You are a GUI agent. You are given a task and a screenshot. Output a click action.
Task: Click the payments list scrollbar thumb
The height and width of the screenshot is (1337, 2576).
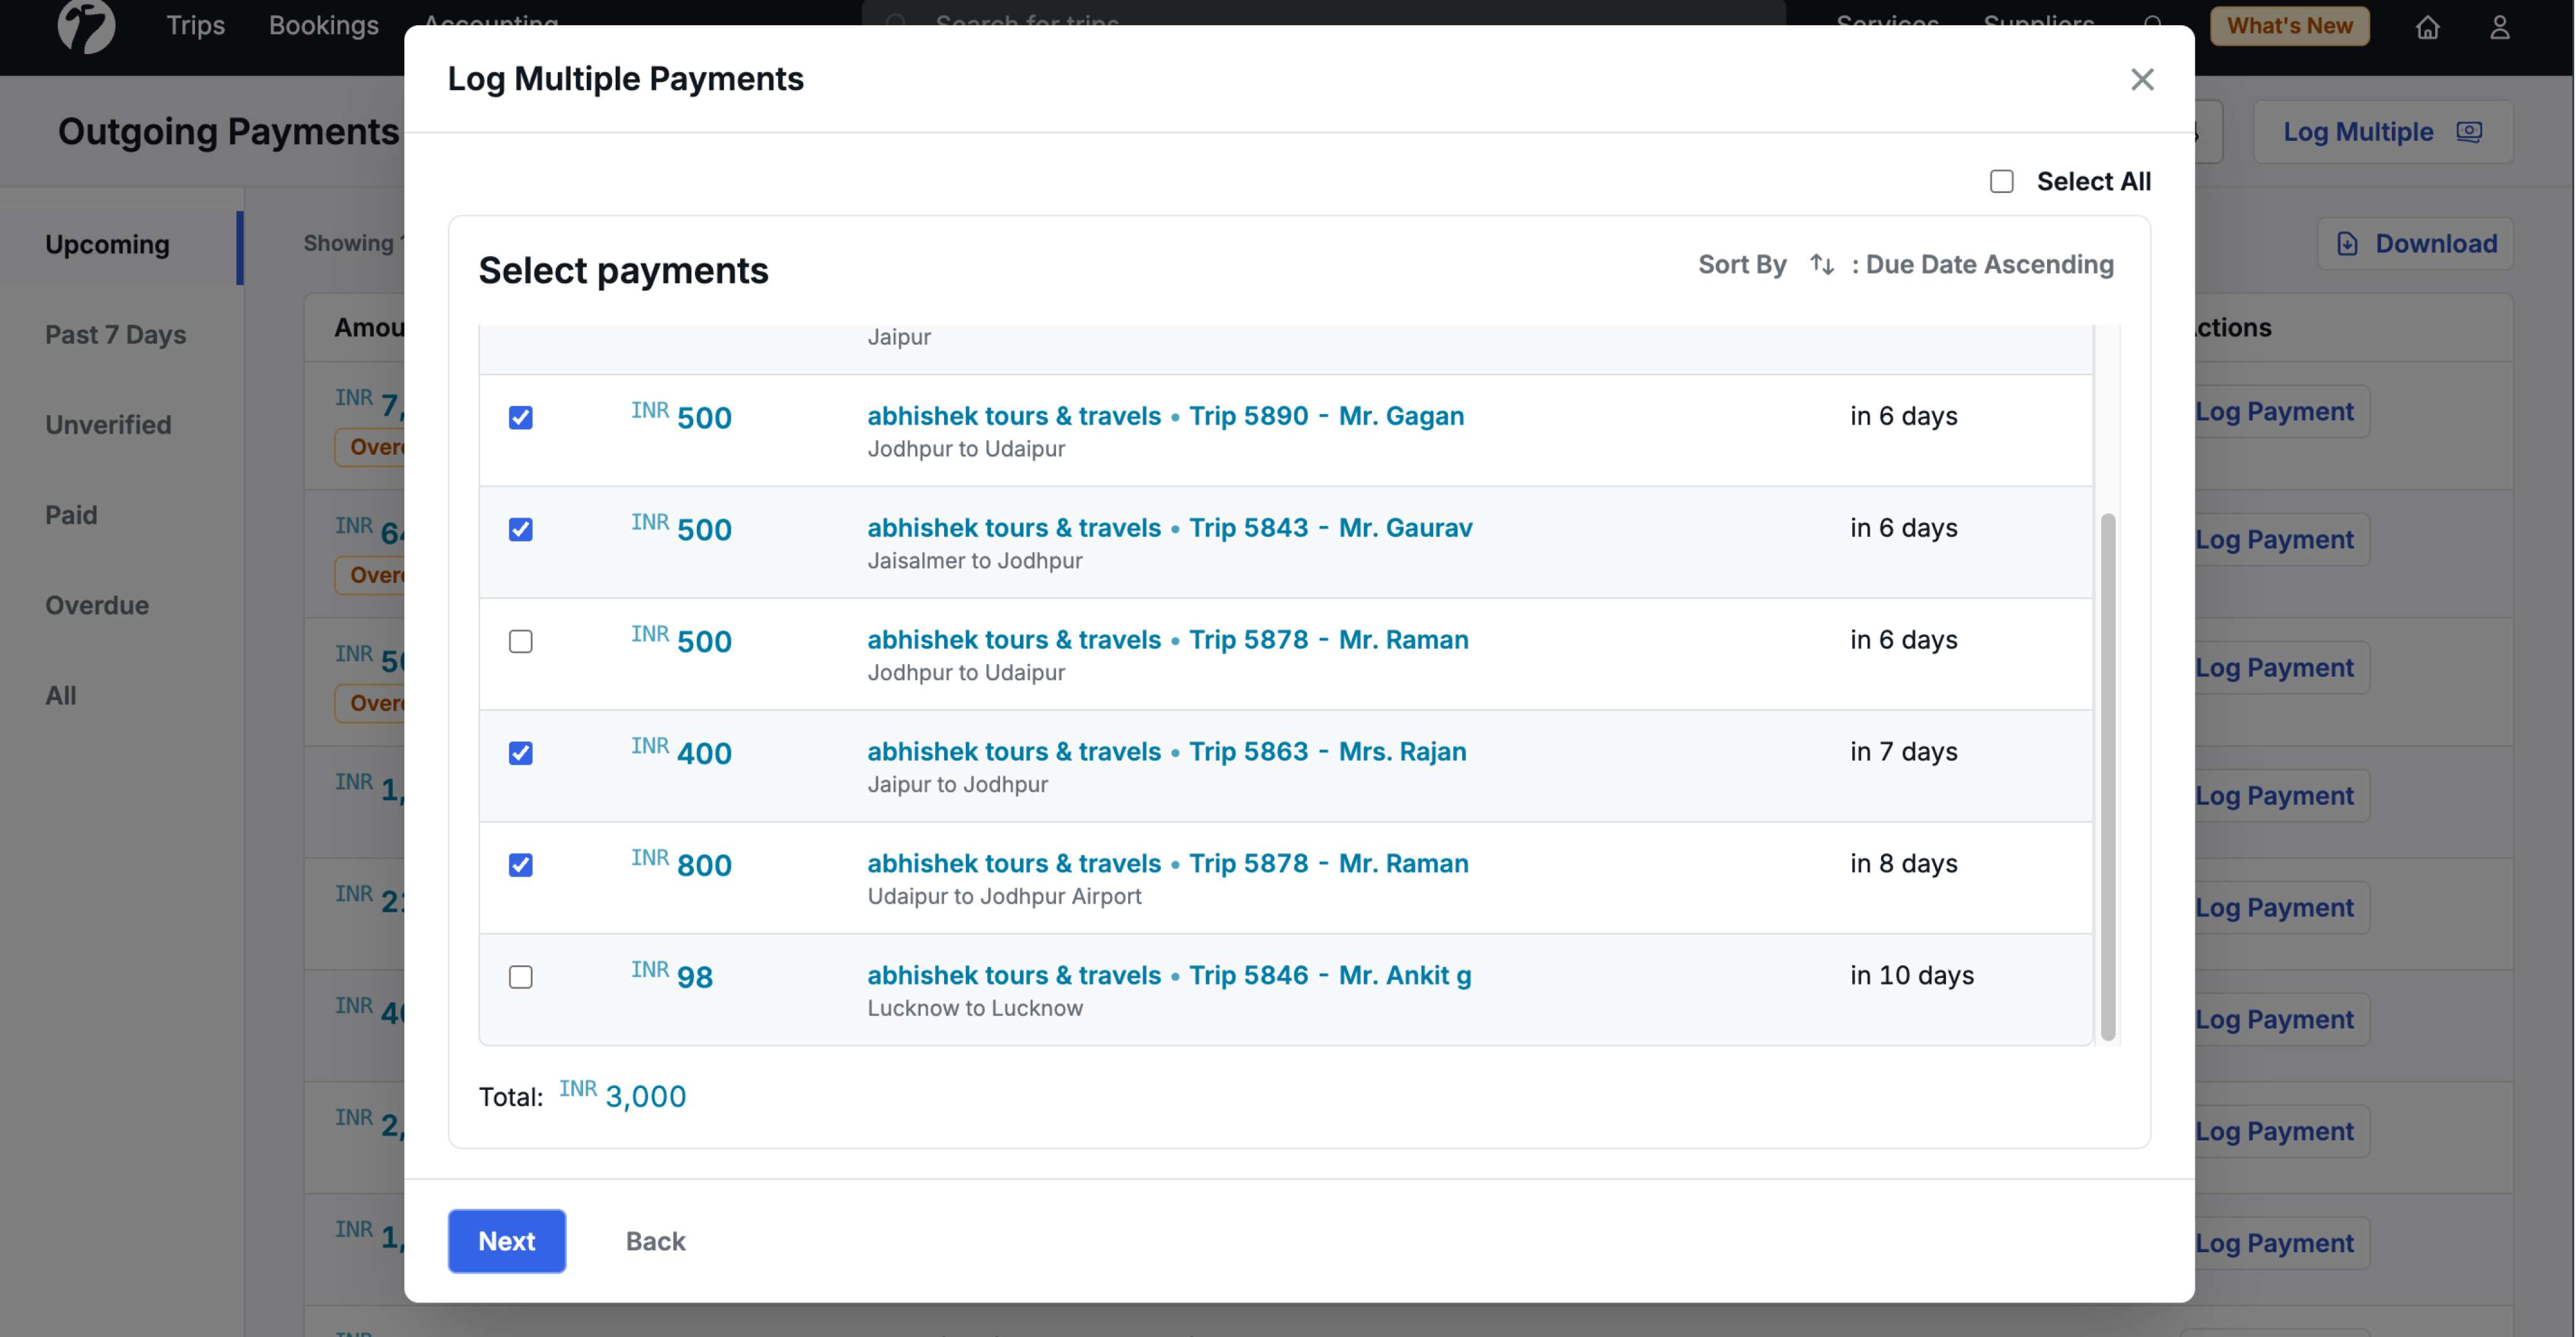pyautogui.click(x=2107, y=775)
